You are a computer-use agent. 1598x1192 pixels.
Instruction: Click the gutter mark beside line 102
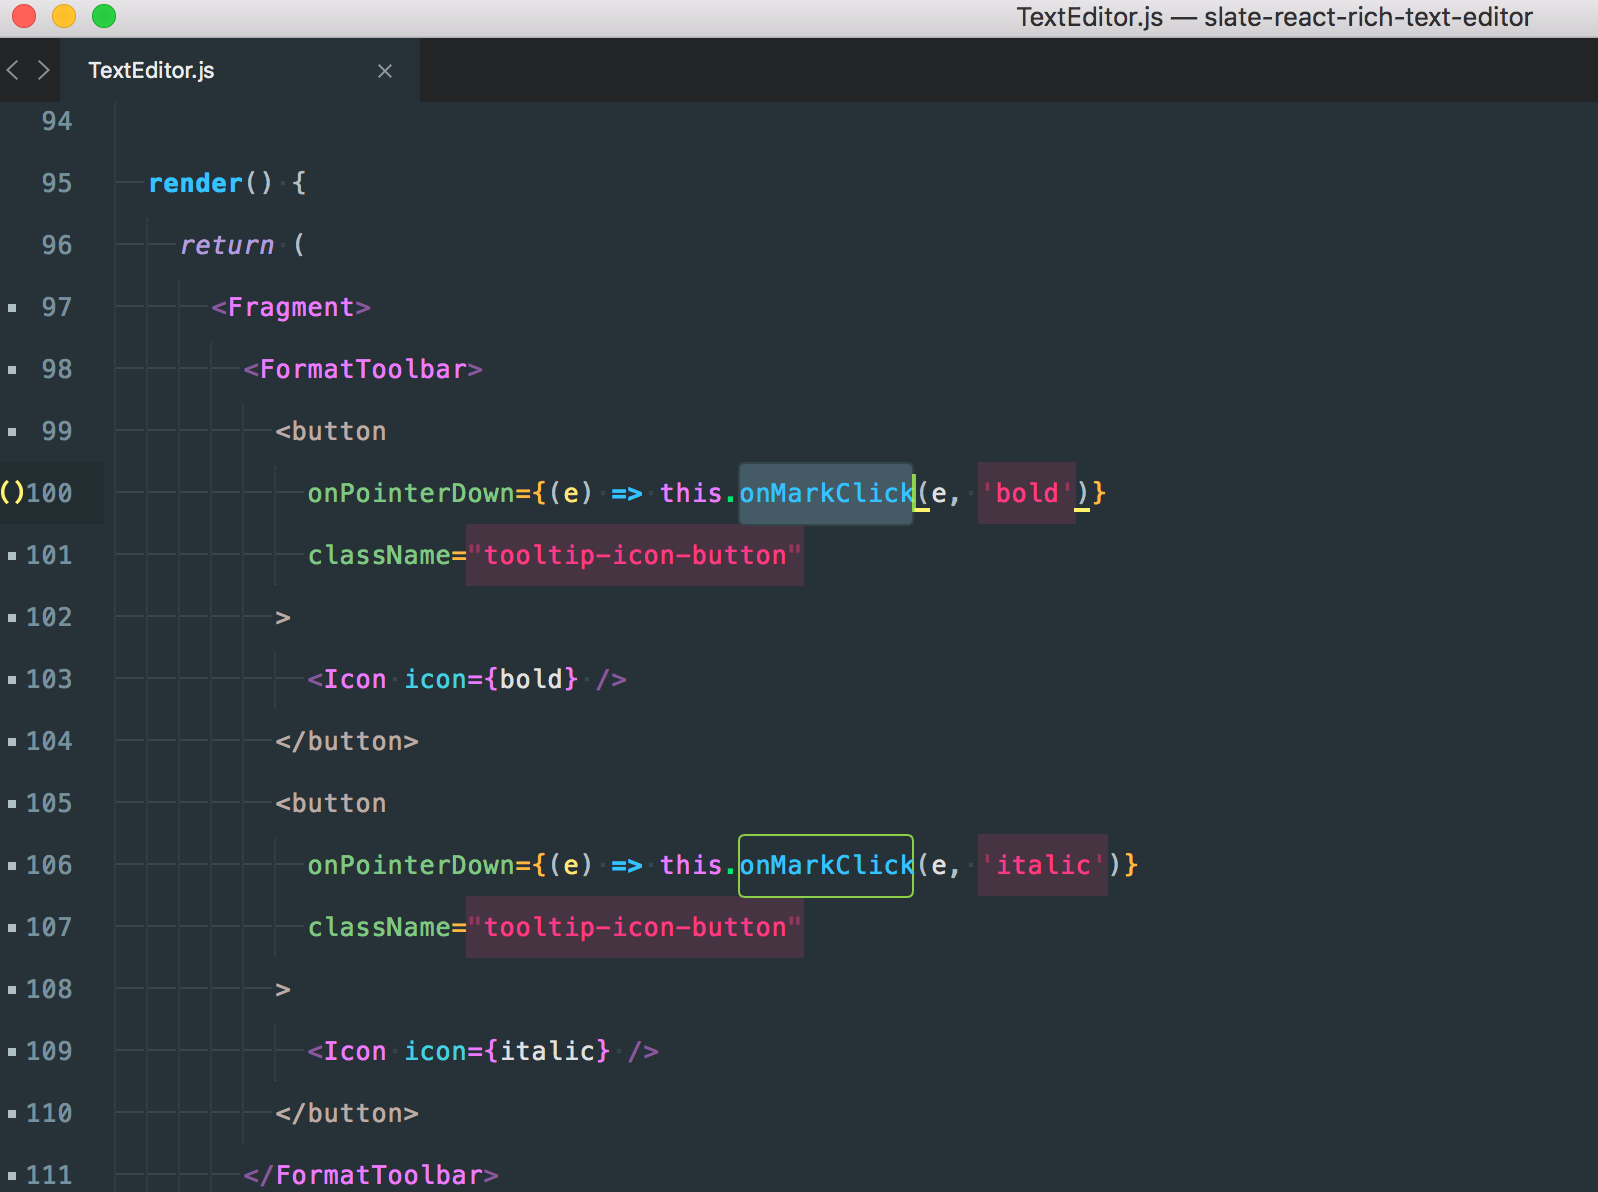click(x=12, y=618)
